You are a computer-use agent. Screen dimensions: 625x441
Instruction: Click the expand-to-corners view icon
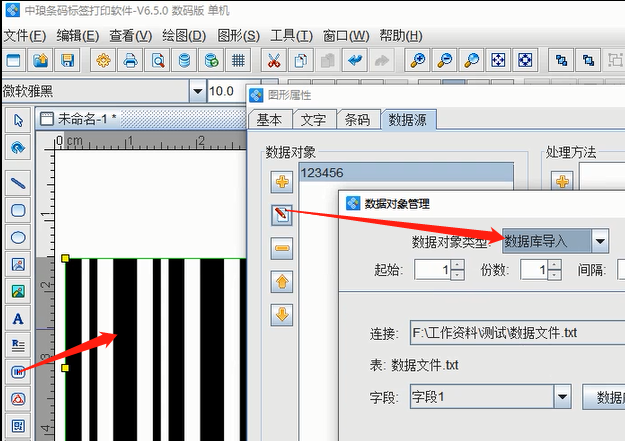tap(525, 61)
